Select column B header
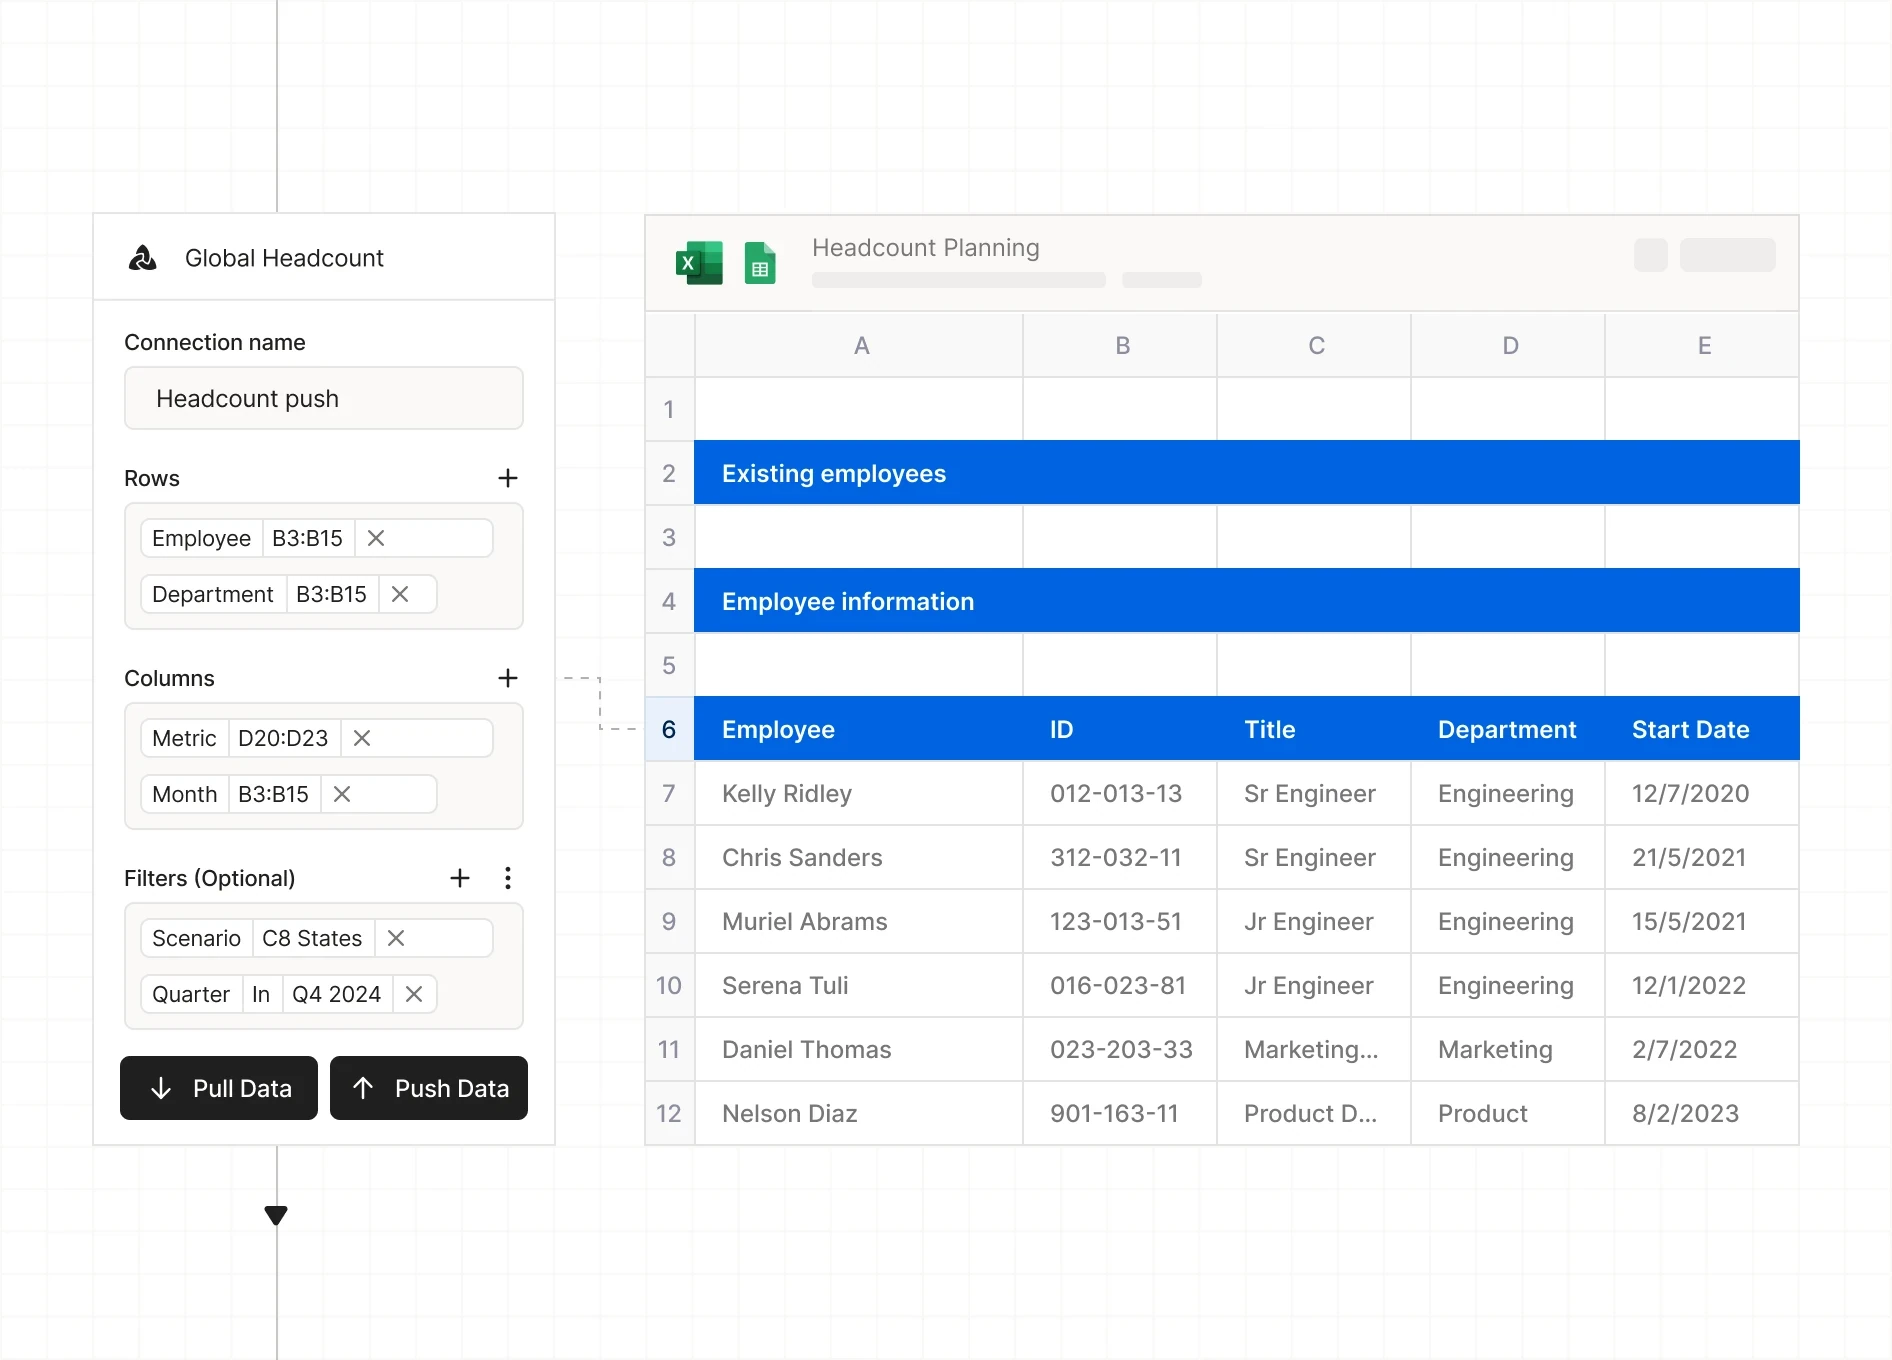Screen dimensions: 1892x1360 point(1121,345)
